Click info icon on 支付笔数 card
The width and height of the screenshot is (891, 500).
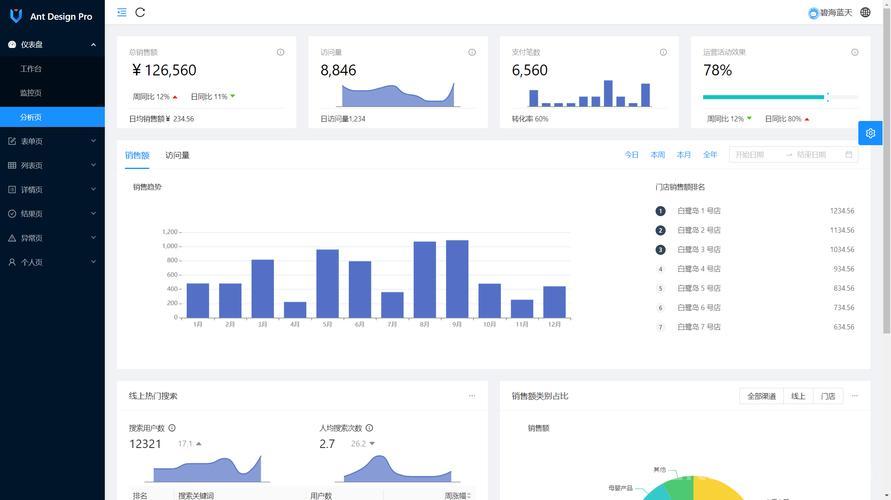[x=663, y=52]
